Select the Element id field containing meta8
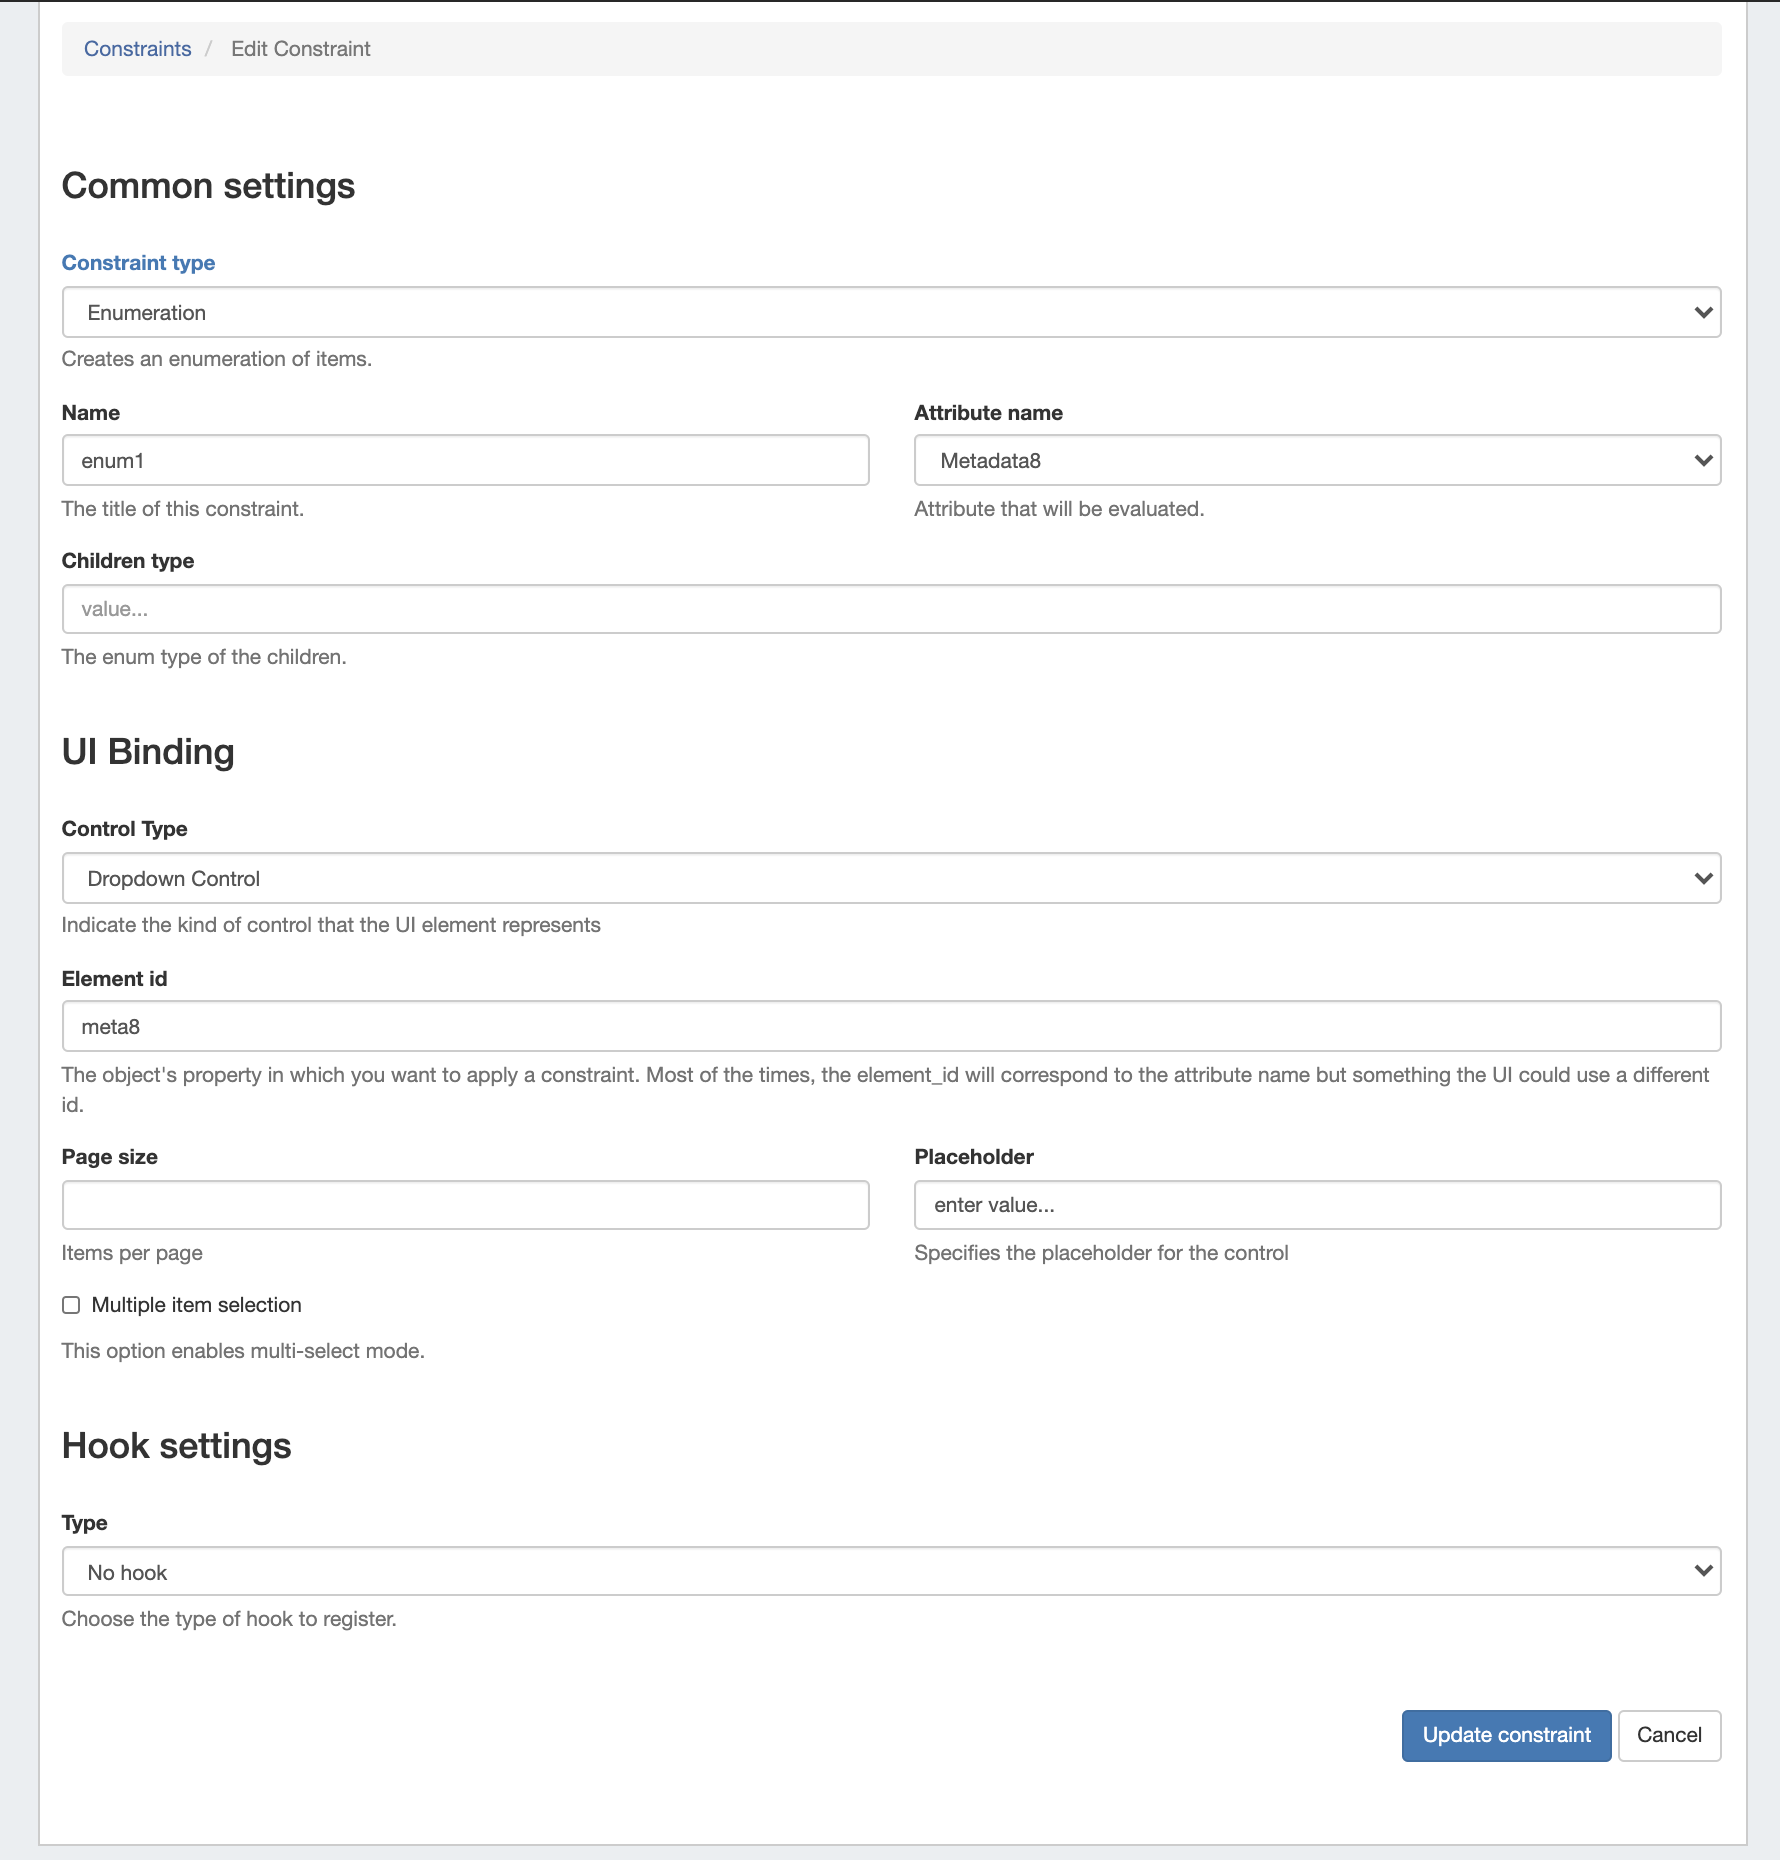 [890, 1027]
